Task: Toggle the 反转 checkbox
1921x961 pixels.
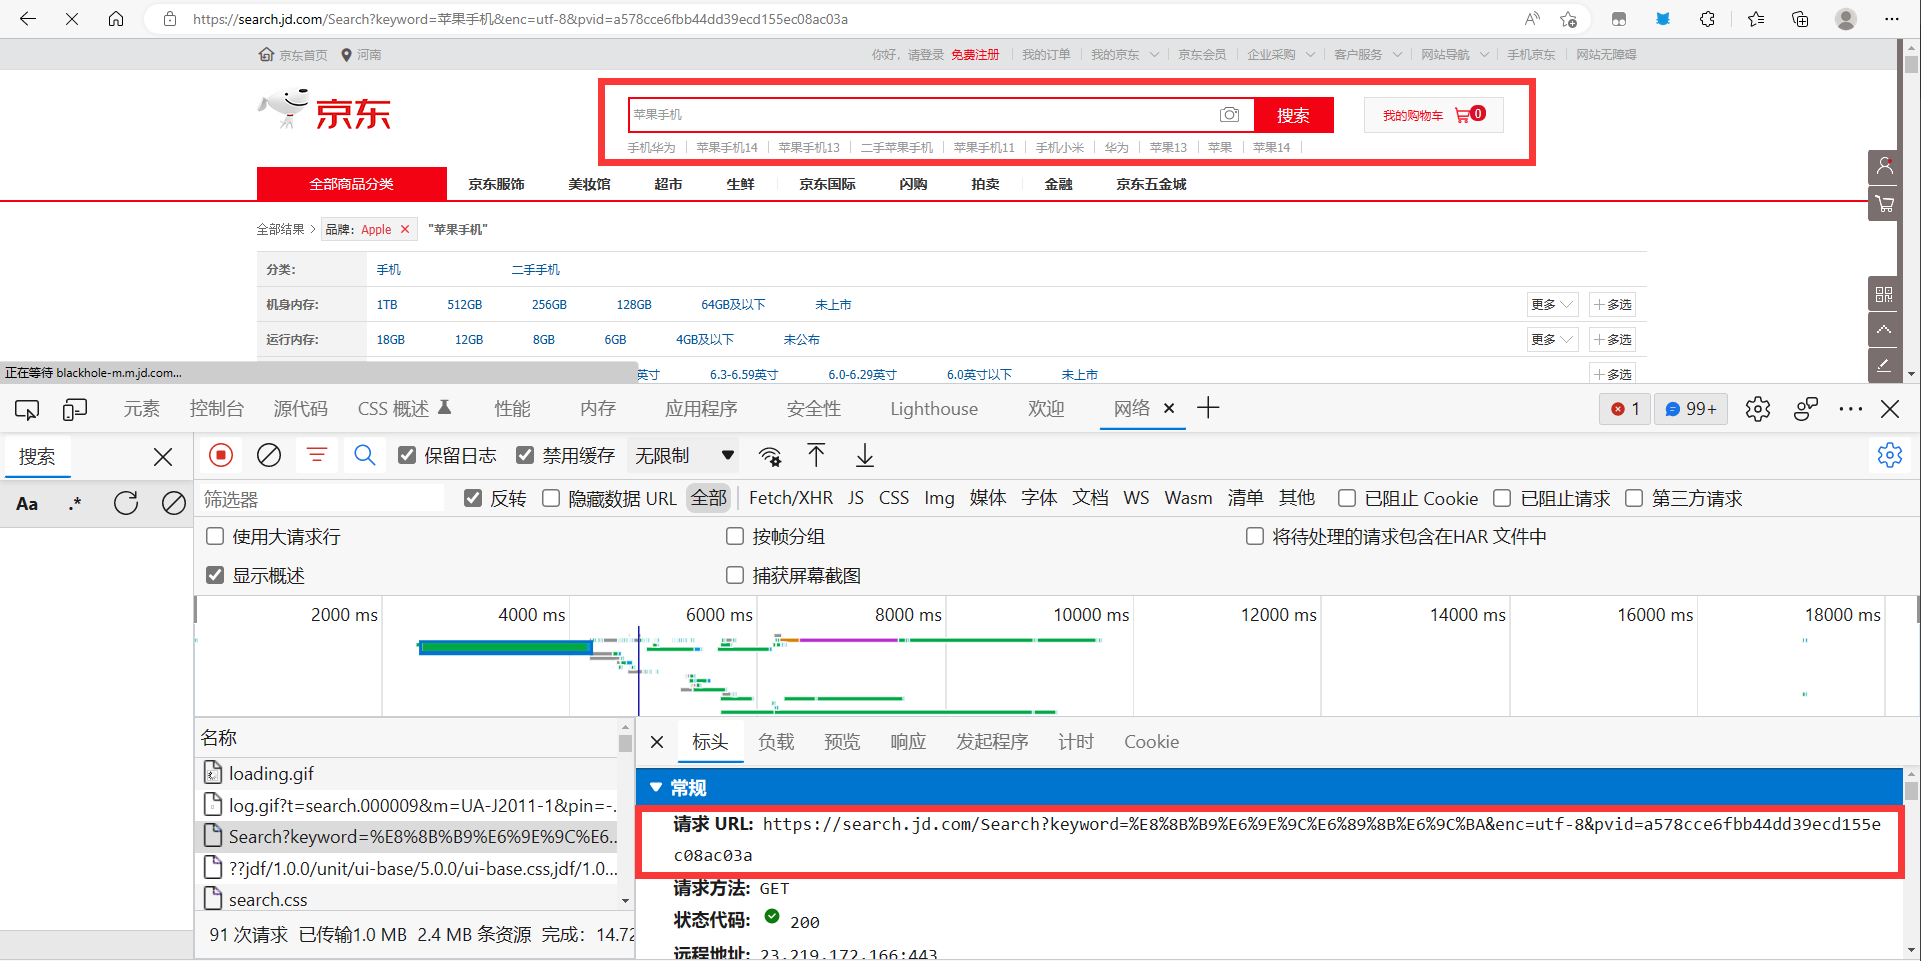Action: pos(473,498)
